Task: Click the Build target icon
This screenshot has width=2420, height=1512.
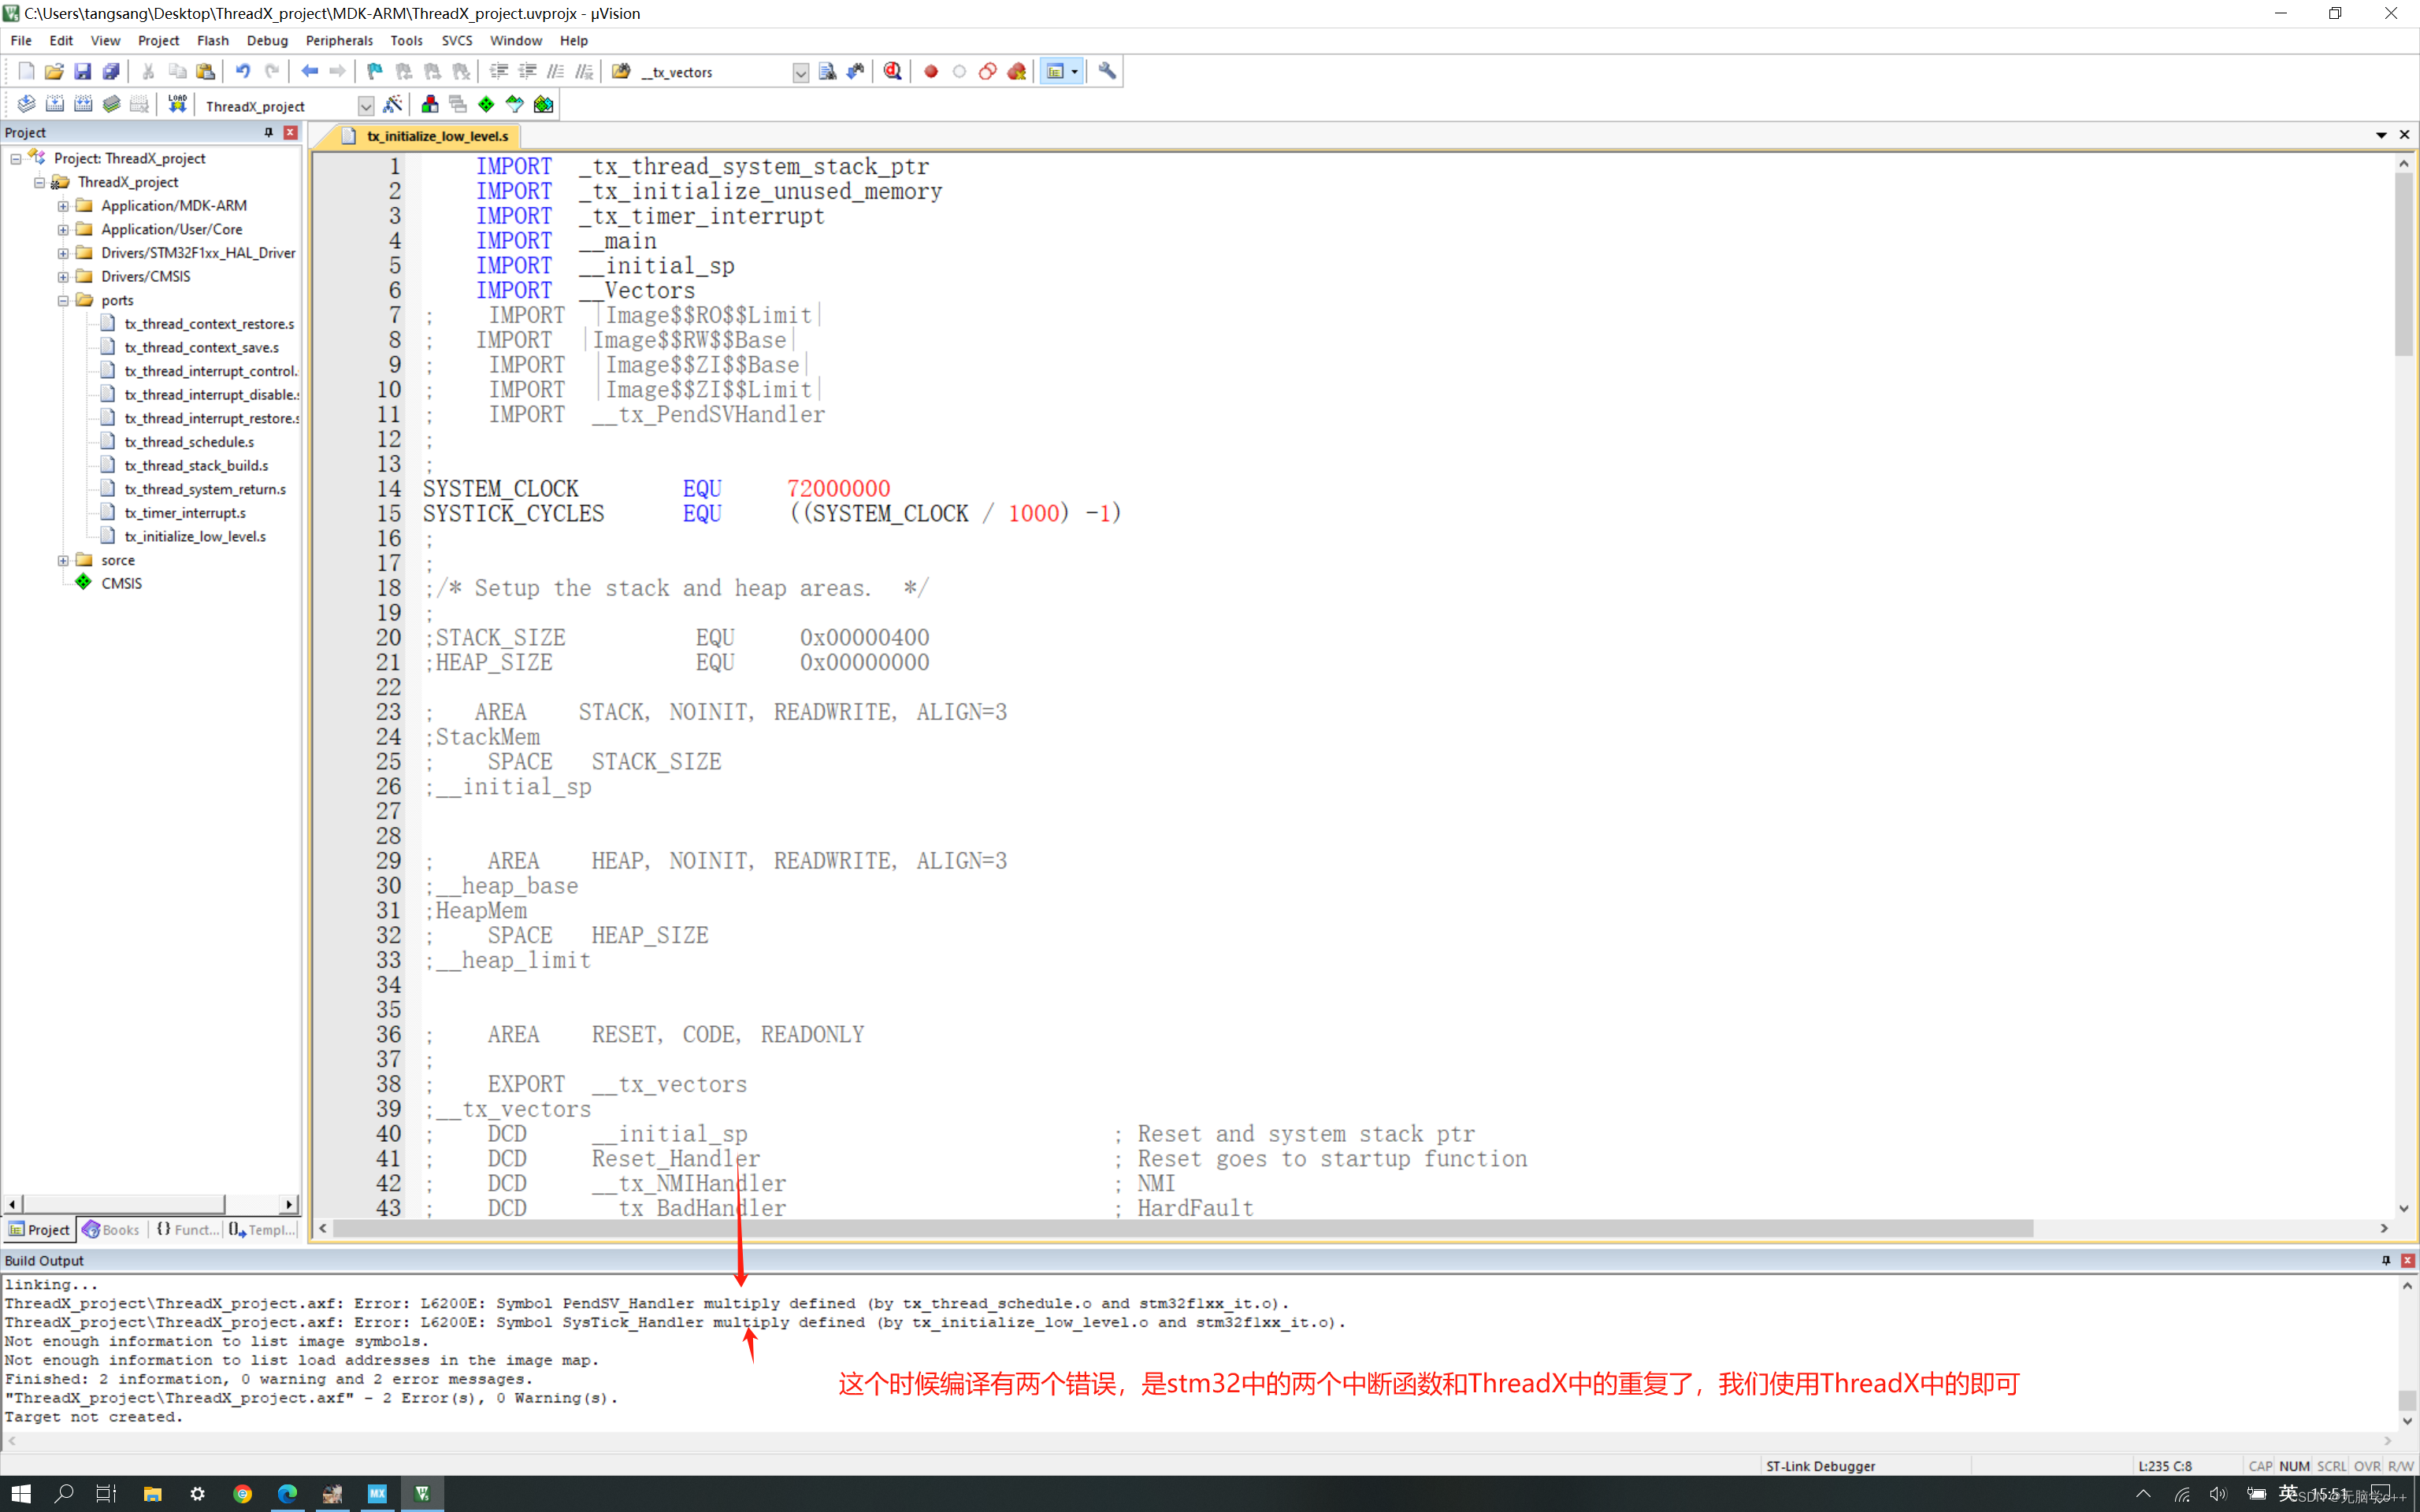Action: coord(54,104)
